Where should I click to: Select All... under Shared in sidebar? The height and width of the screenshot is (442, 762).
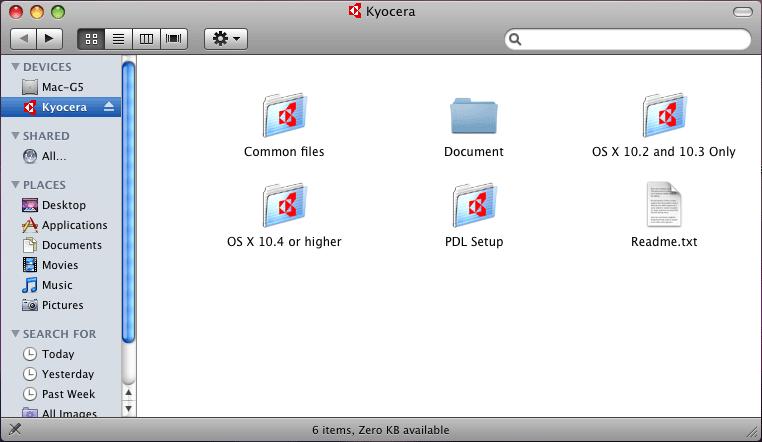[x=61, y=156]
